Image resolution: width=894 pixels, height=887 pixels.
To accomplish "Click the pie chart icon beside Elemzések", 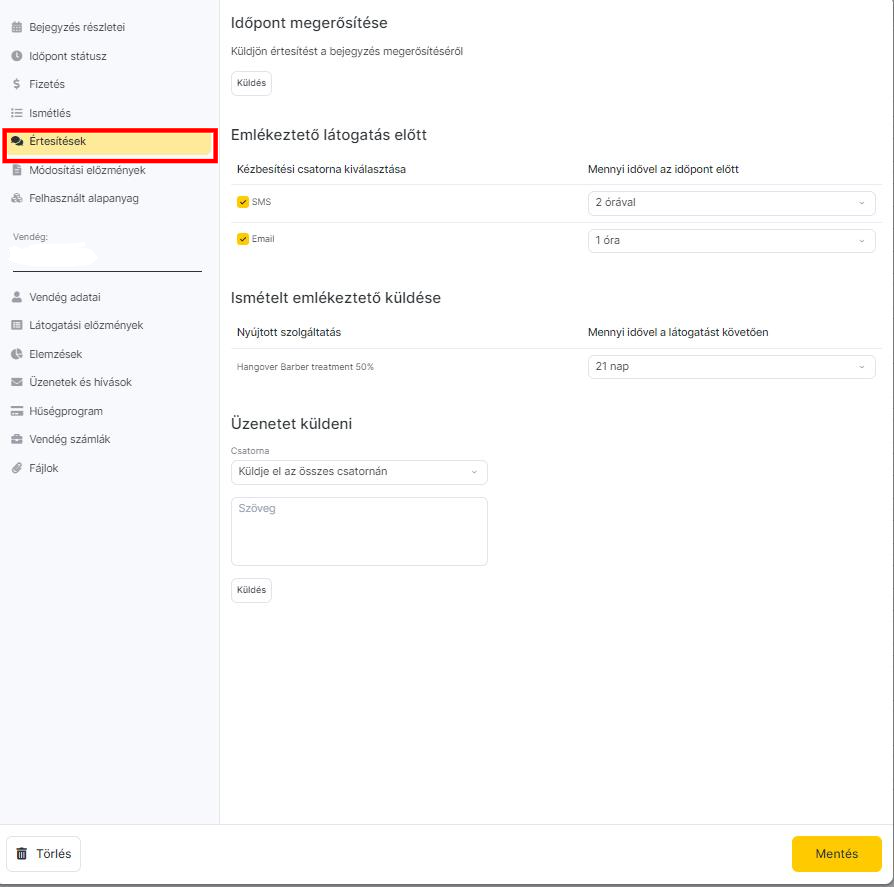I will (17, 354).
